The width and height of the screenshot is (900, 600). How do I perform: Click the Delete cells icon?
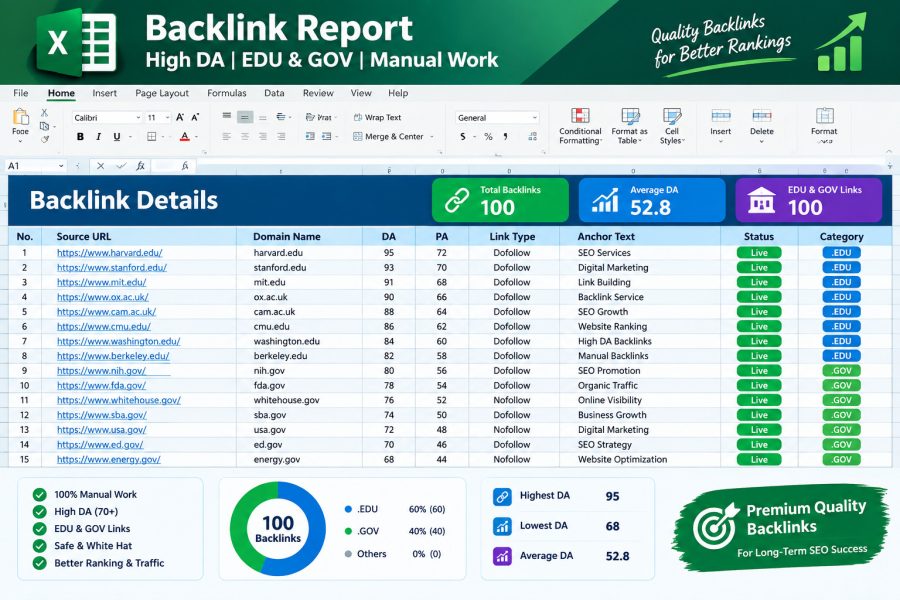(x=762, y=116)
